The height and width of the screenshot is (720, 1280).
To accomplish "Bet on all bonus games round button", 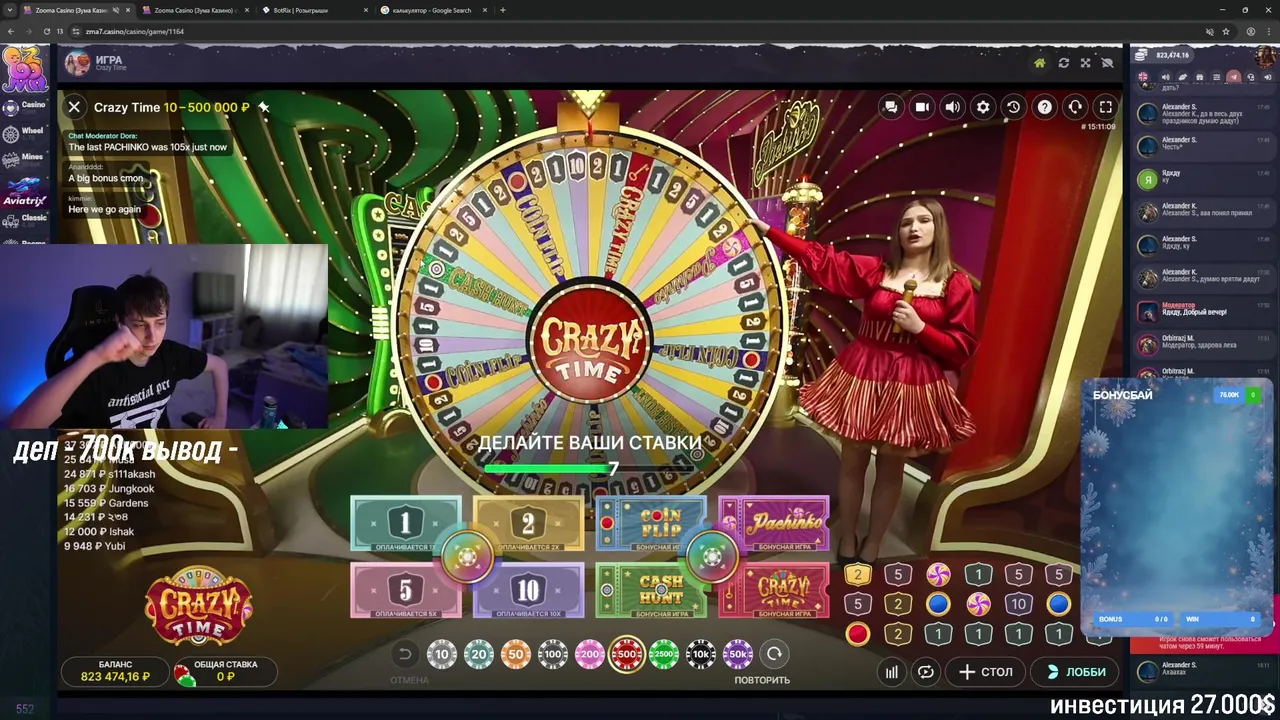I will click(712, 558).
